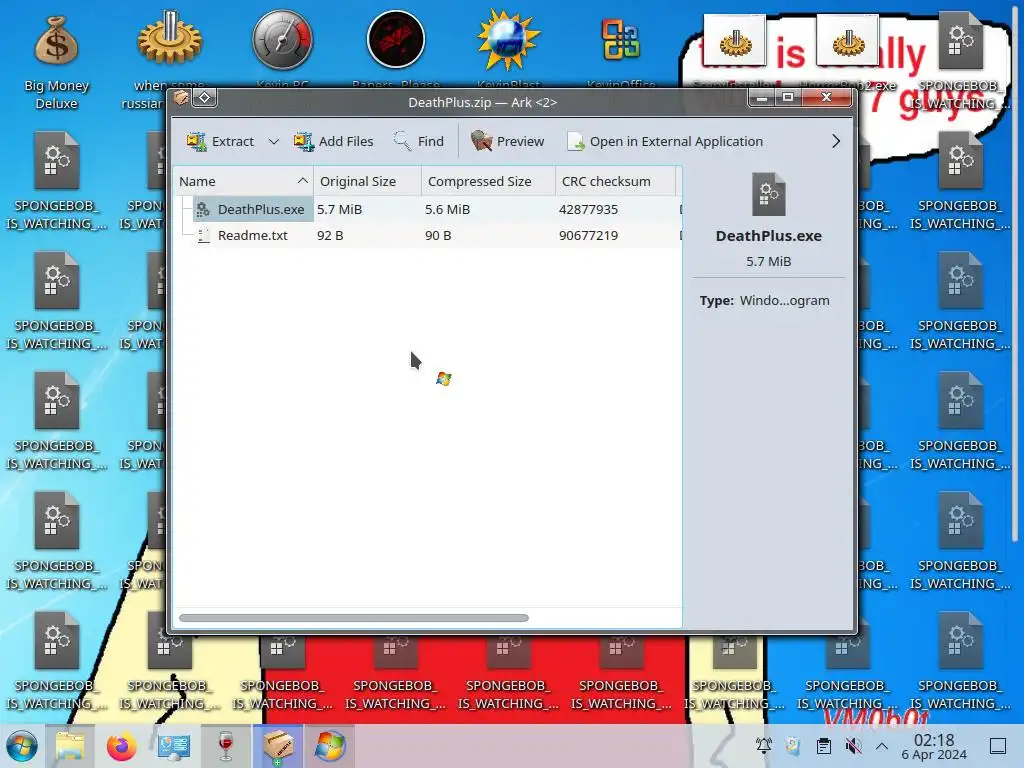
Task: Click the Type: Windo...ogram label
Action: pyautogui.click(x=764, y=300)
